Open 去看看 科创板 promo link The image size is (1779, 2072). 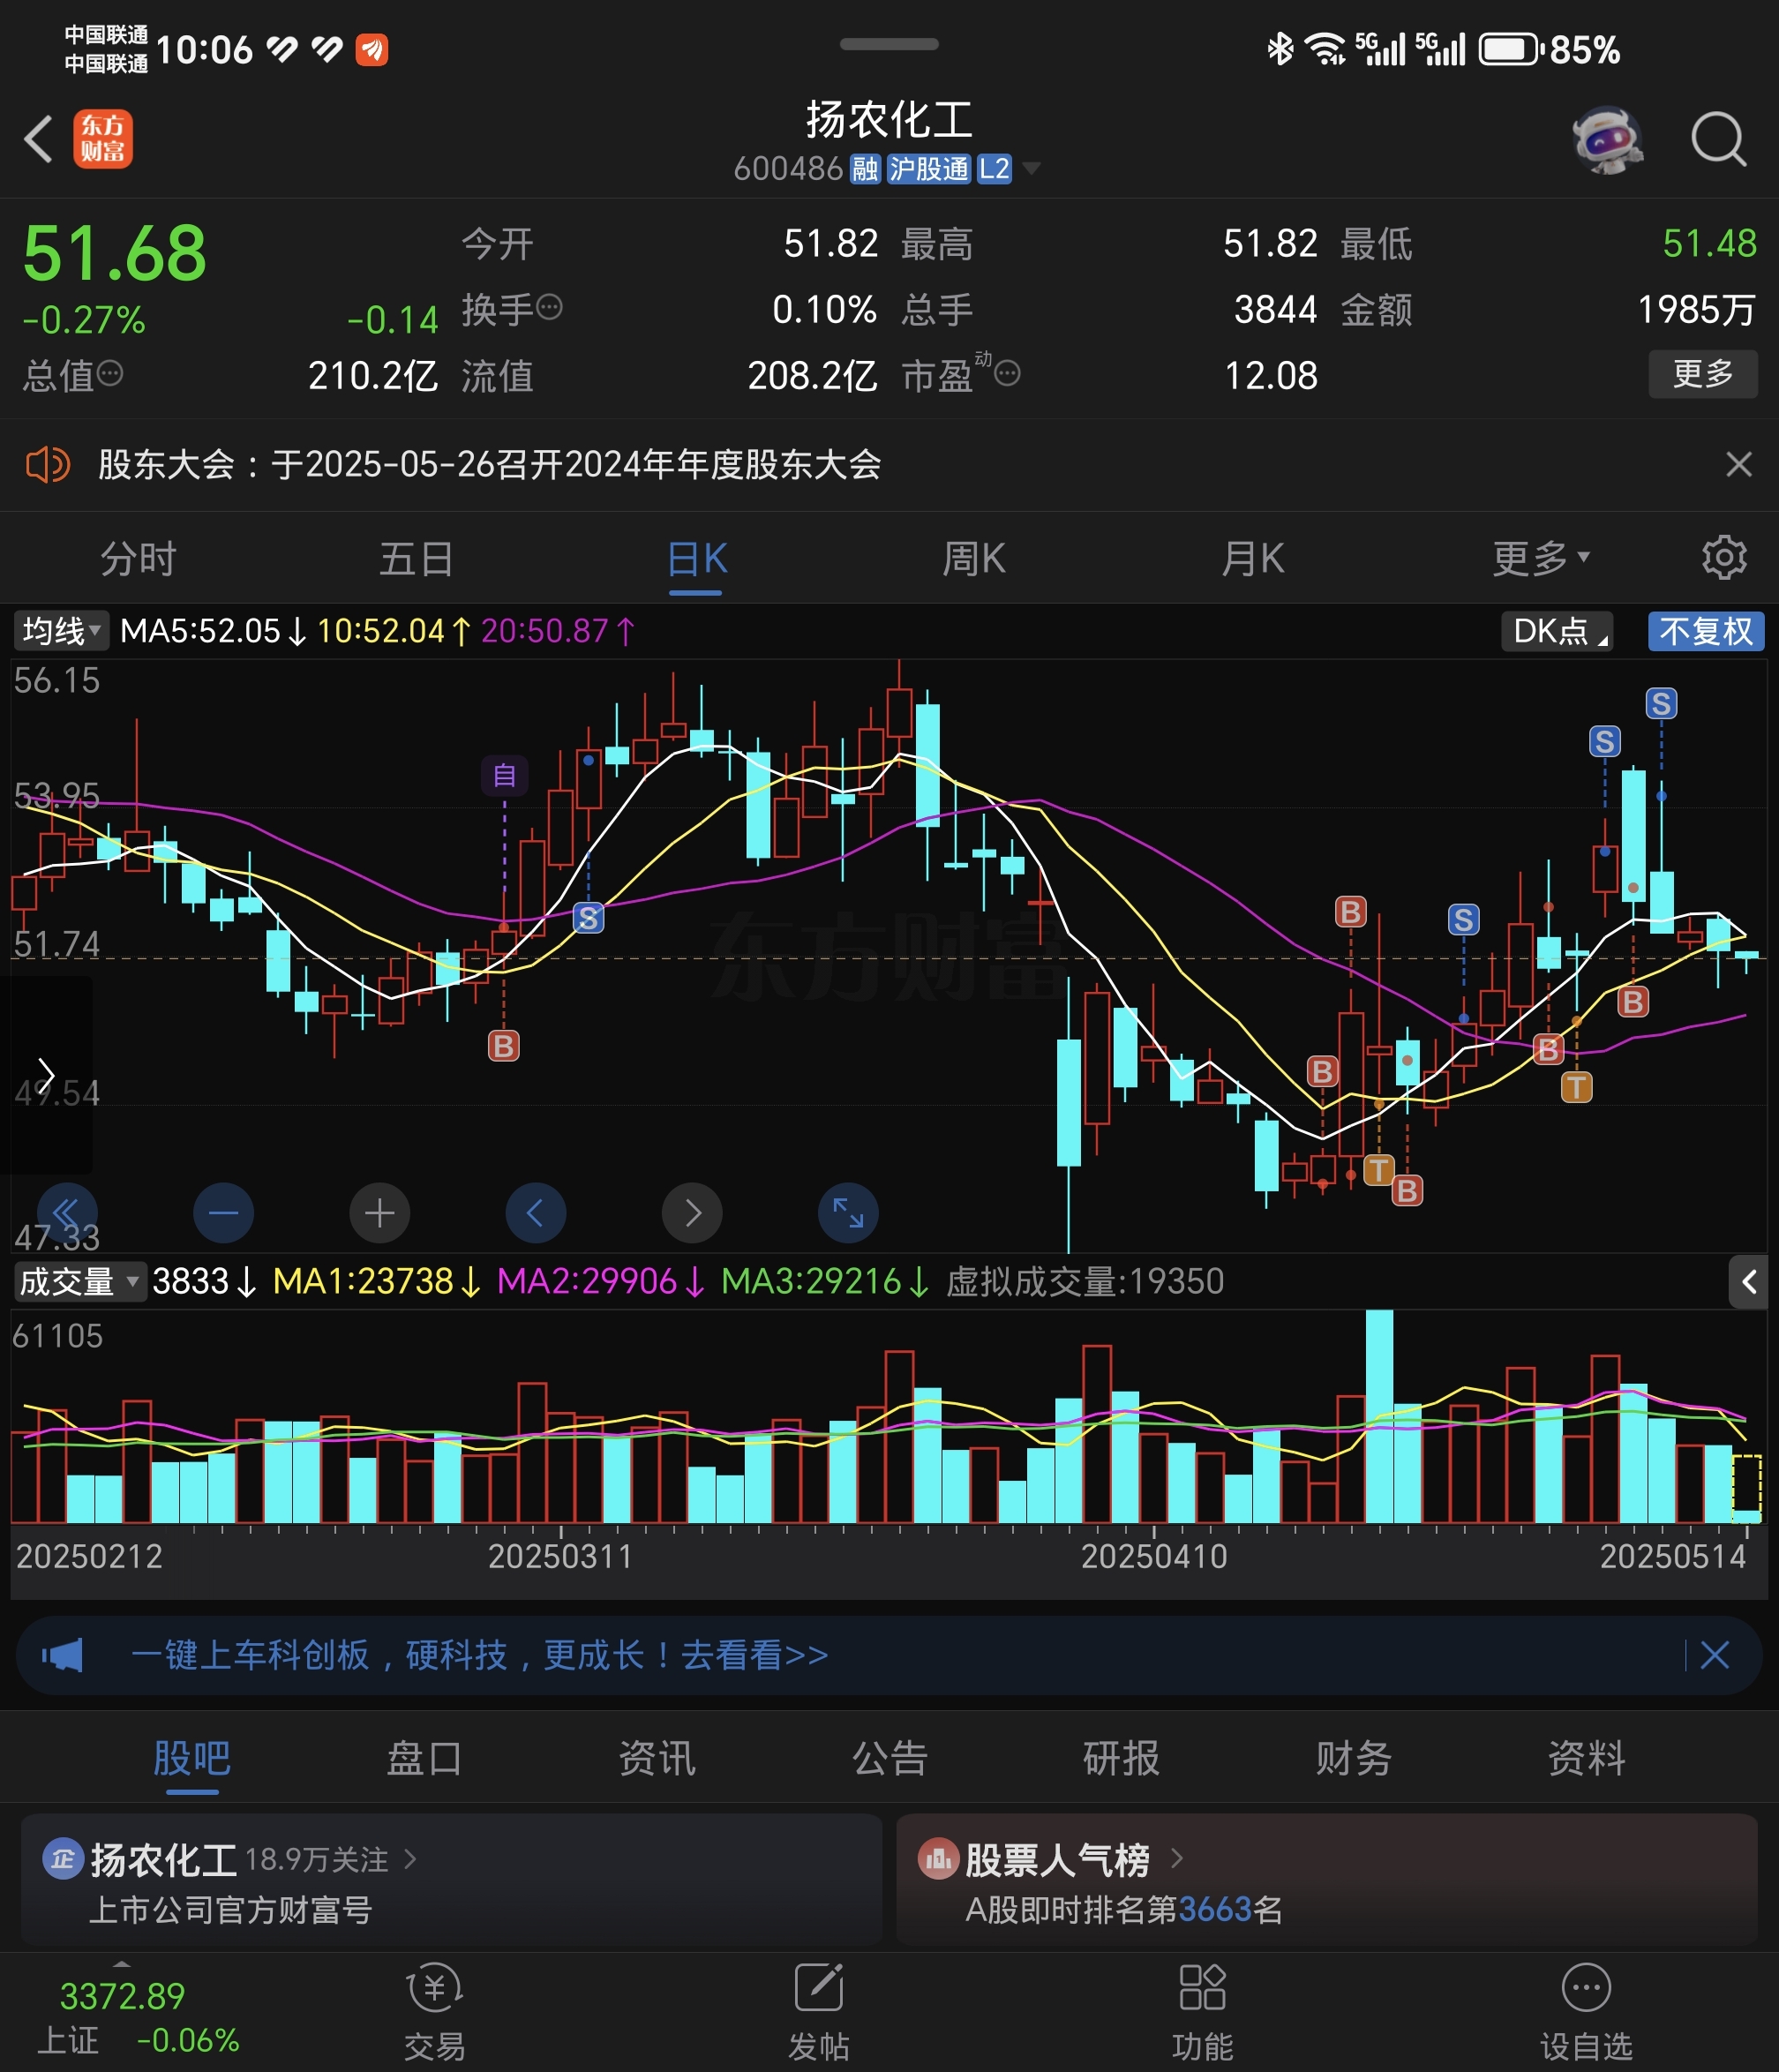(x=755, y=1655)
